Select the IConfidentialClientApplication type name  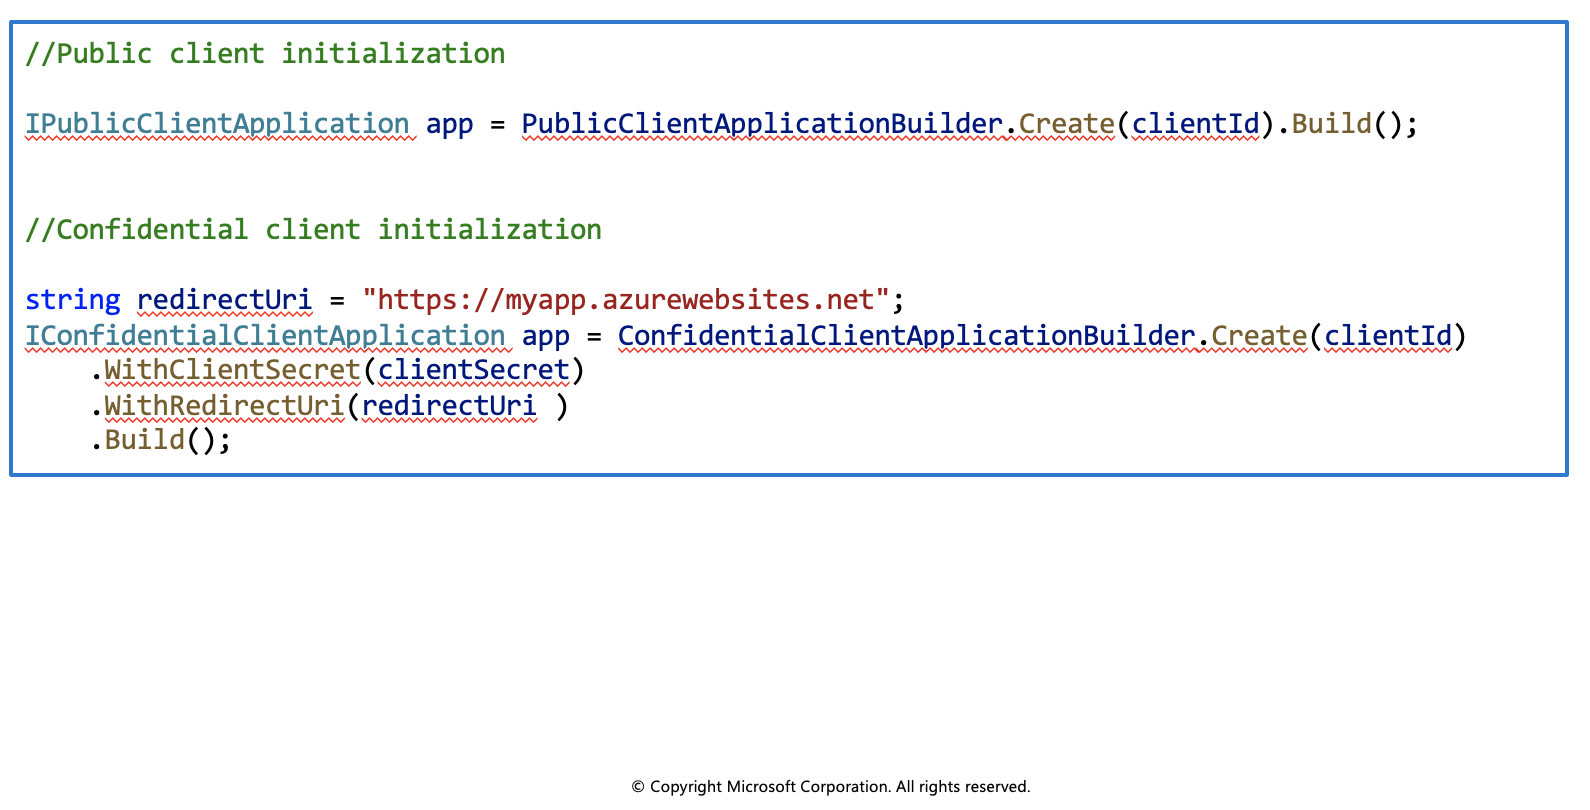click(265, 336)
